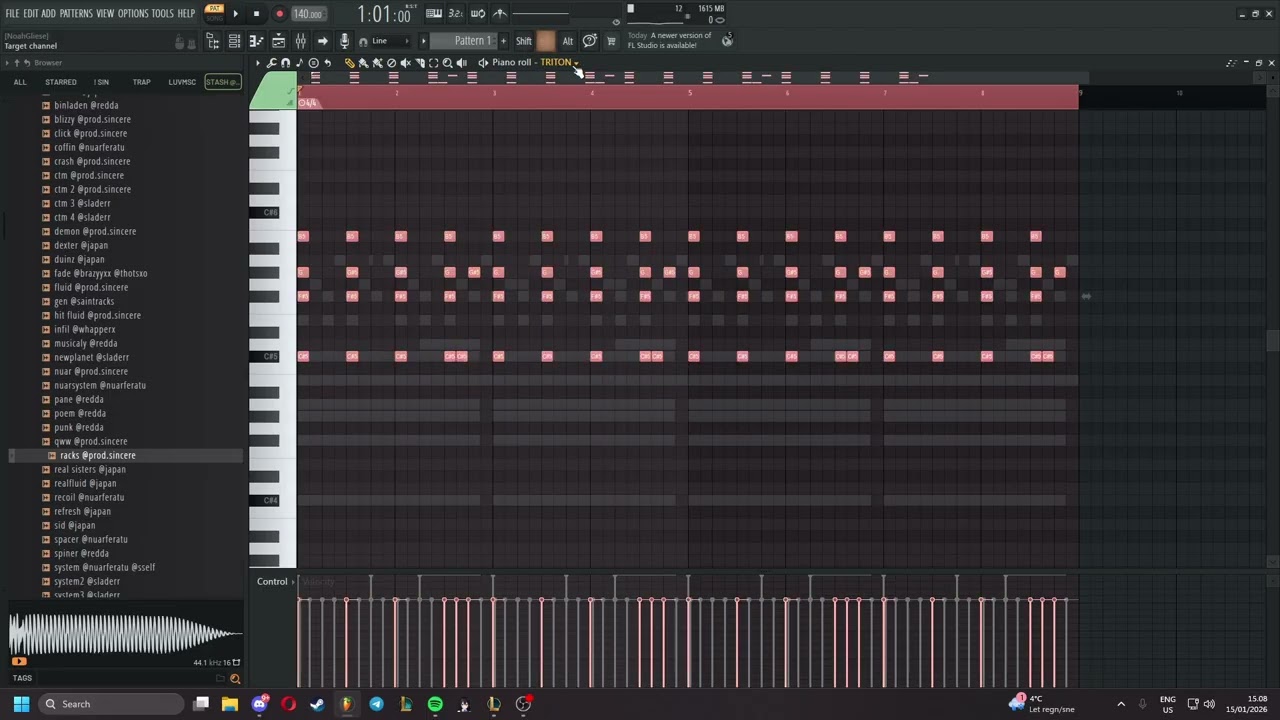
Task: Switch to the STARRED browser tab
Action: point(60,82)
